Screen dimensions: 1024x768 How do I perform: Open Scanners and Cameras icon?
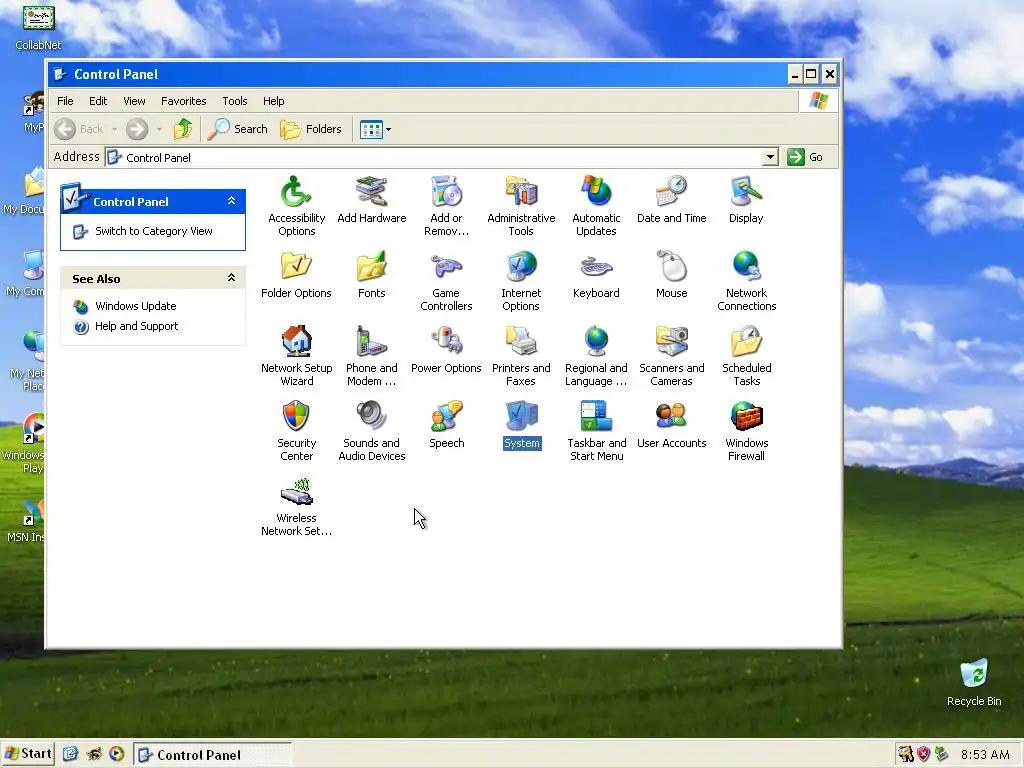[671, 355]
